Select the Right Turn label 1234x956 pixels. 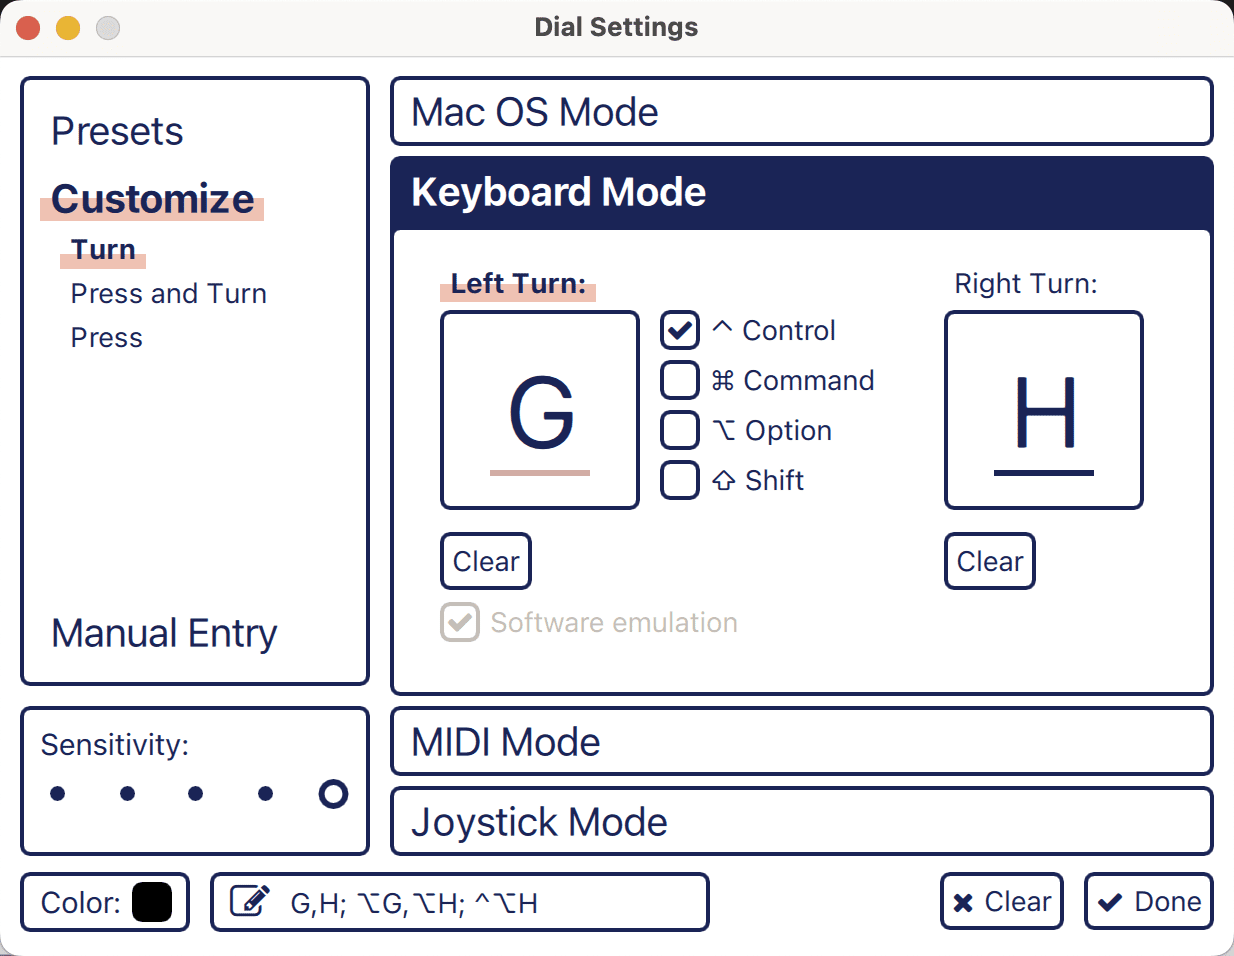[x=1026, y=284]
